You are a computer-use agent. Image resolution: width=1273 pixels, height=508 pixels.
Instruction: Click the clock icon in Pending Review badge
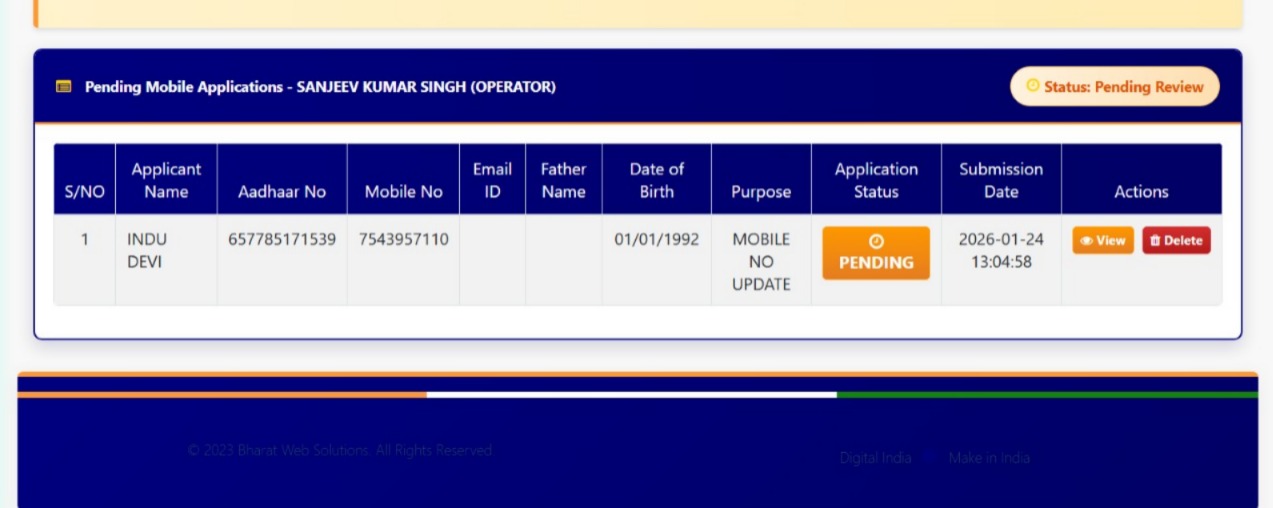[x=1033, y=87]
